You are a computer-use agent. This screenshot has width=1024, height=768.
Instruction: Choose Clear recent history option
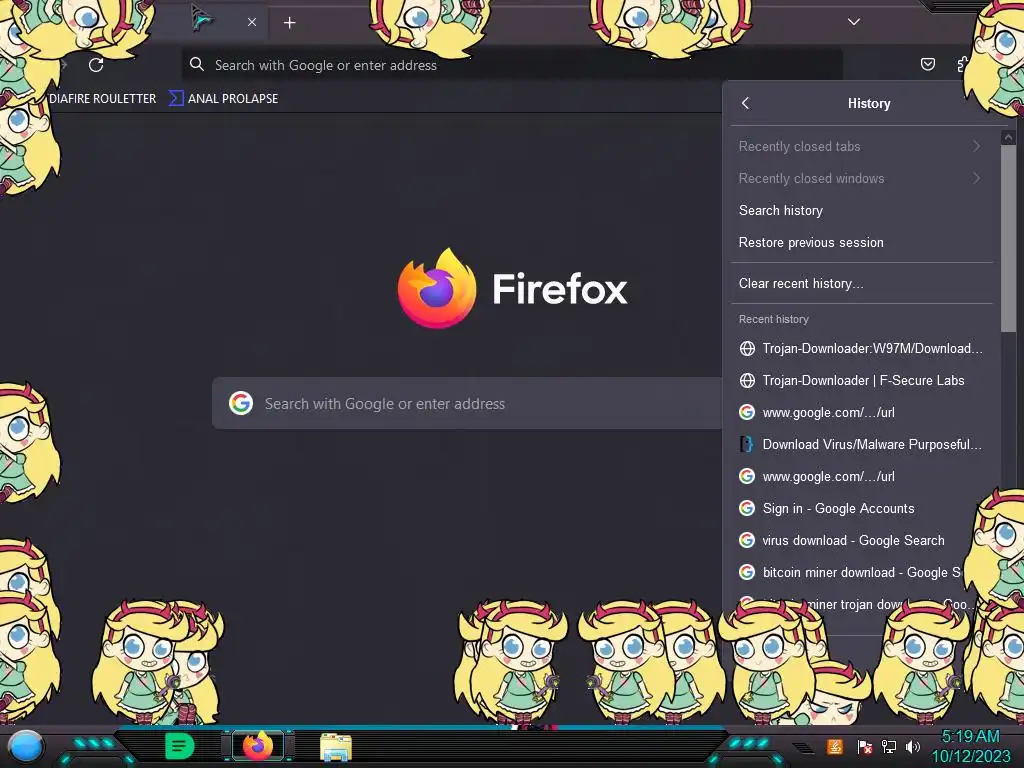(x=861, y=283)
